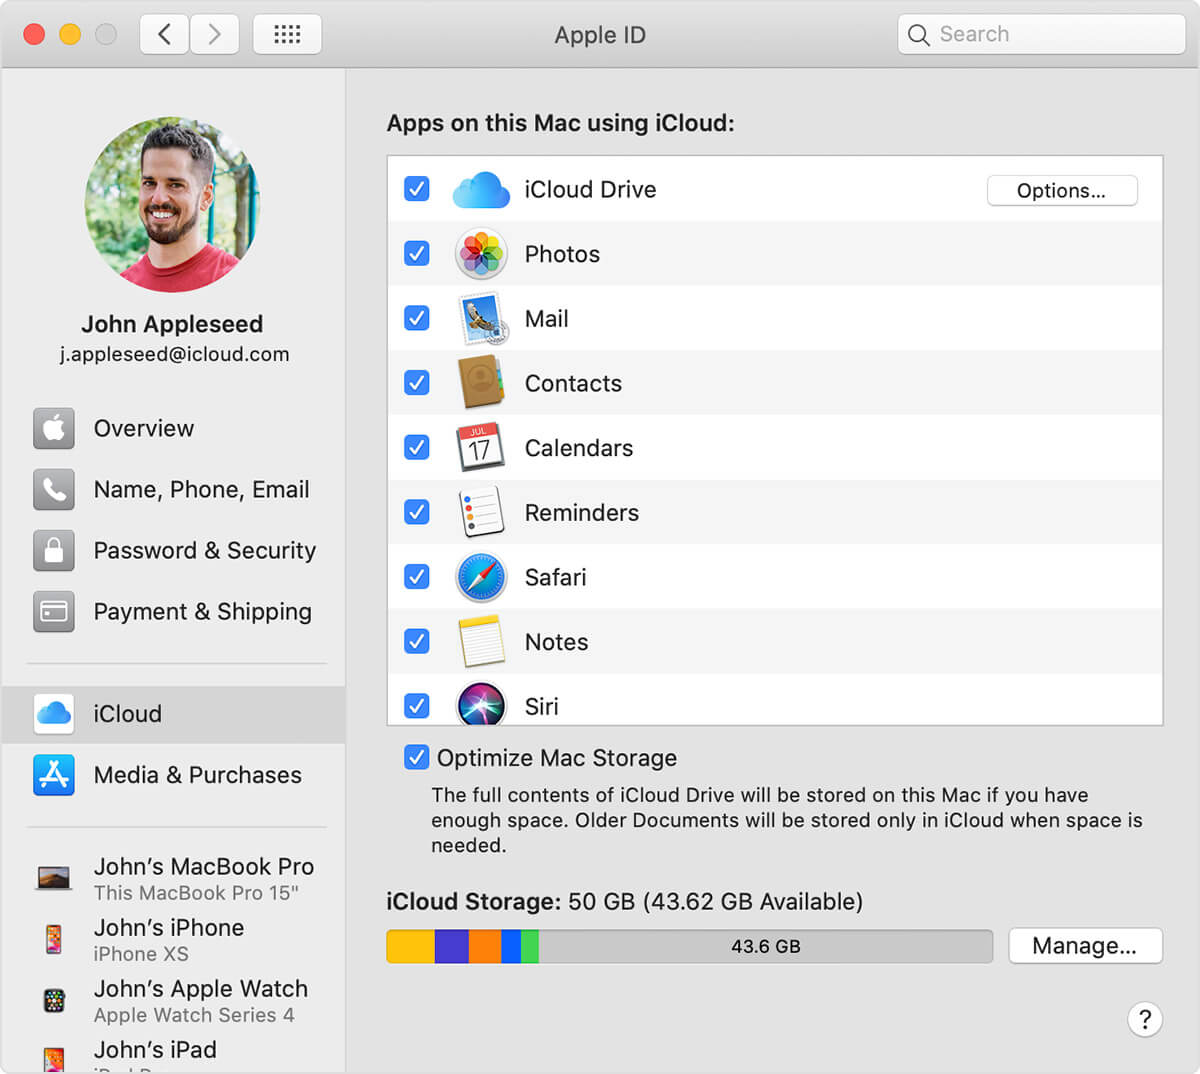Switch to Password & Security settings
The width and height of the screenshot is (1200, 1074).
[203, 550]
